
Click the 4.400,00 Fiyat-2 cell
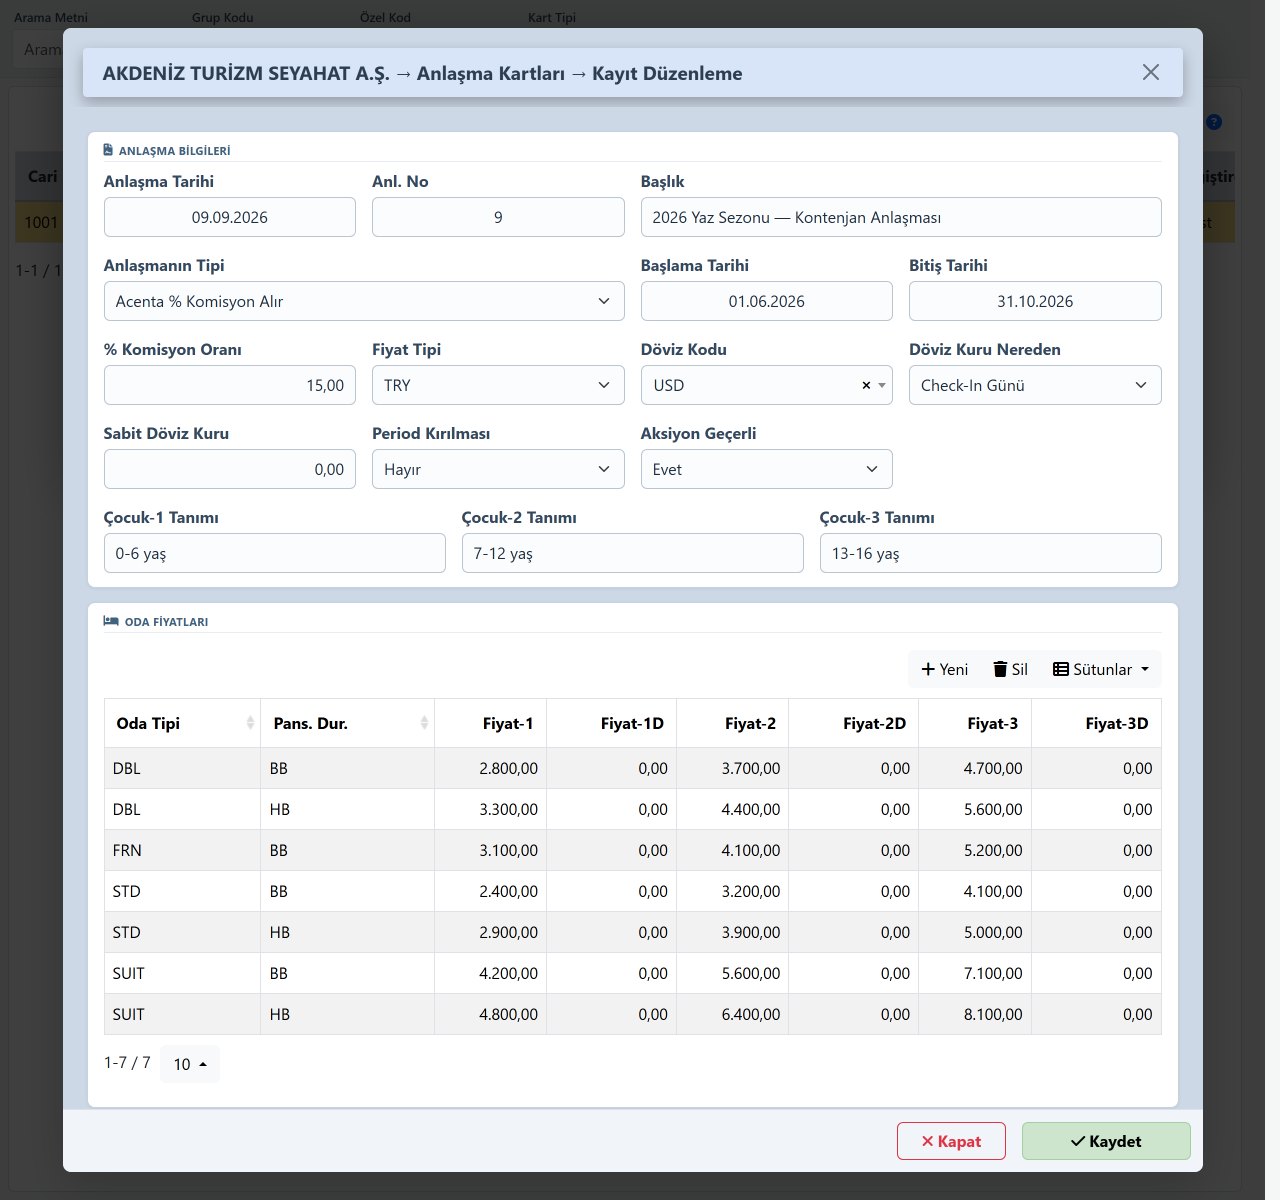[x=732, y=809]
